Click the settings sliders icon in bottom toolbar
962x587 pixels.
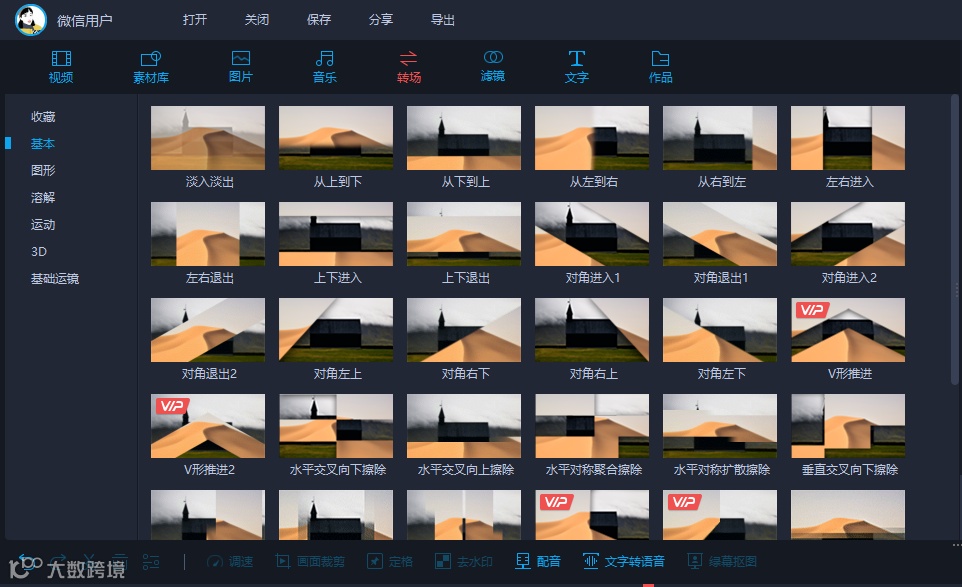(x=151, y=561)
